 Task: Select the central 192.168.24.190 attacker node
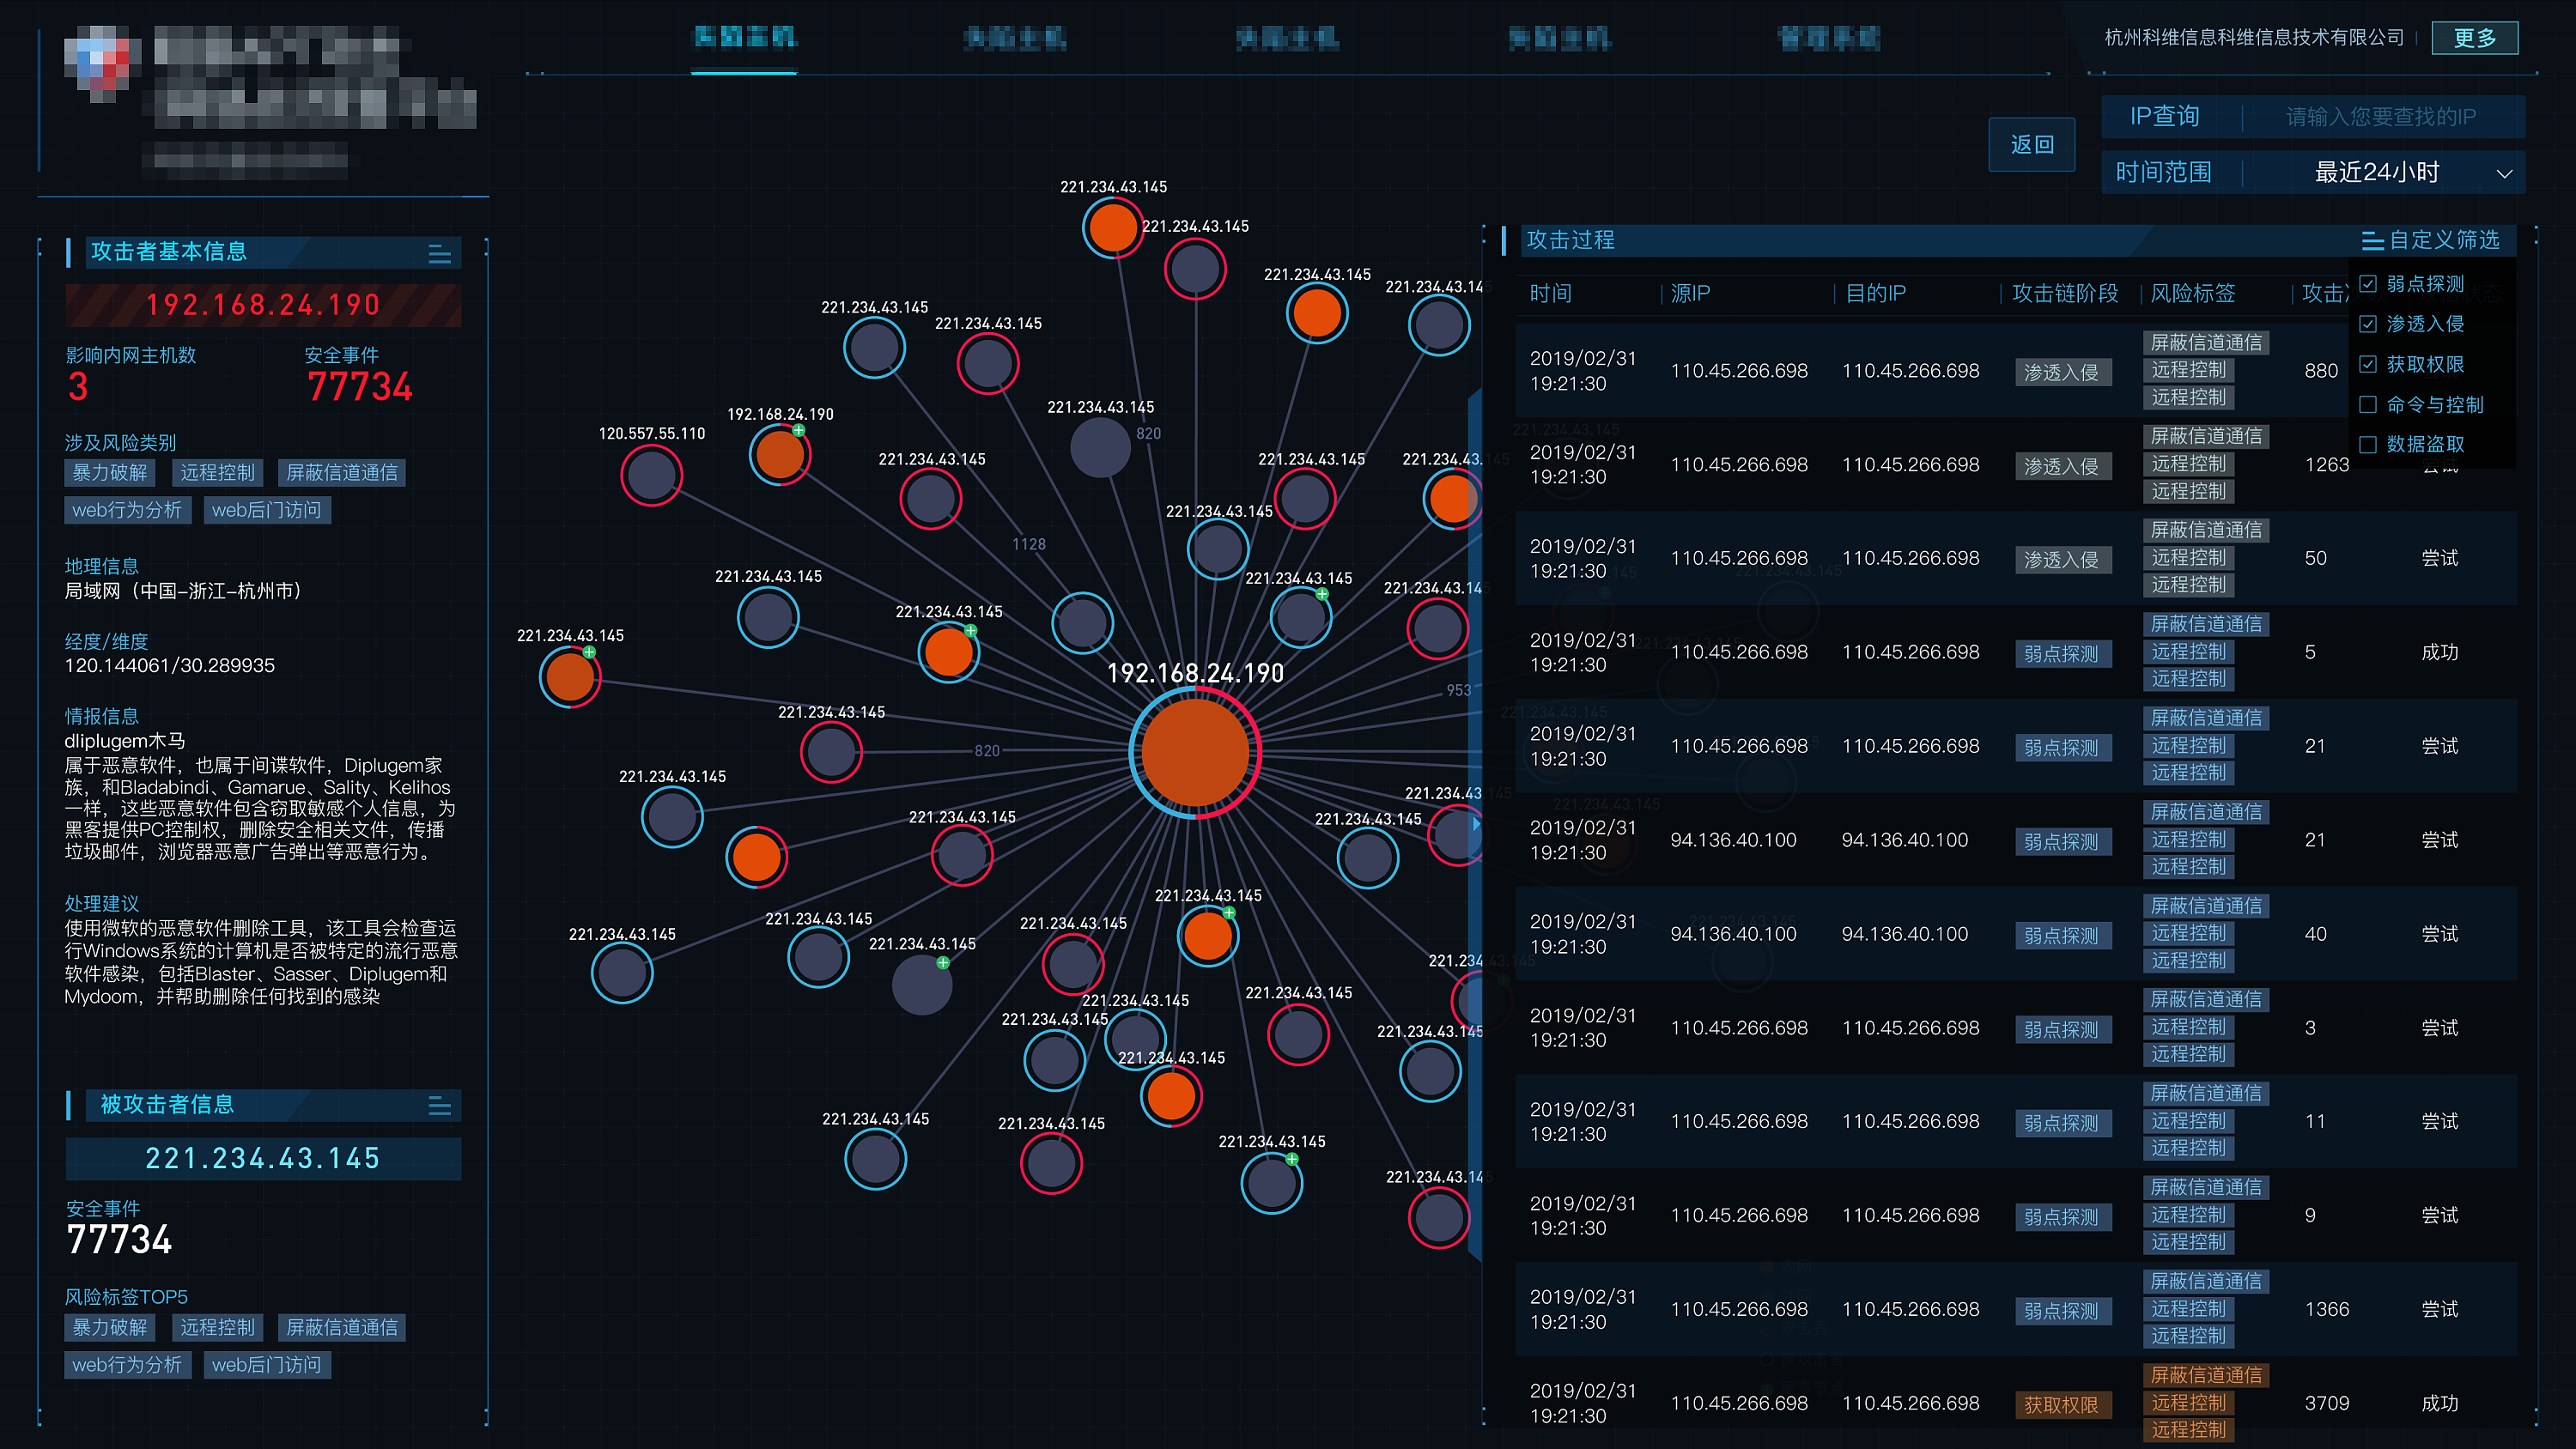coord(1194,752)
